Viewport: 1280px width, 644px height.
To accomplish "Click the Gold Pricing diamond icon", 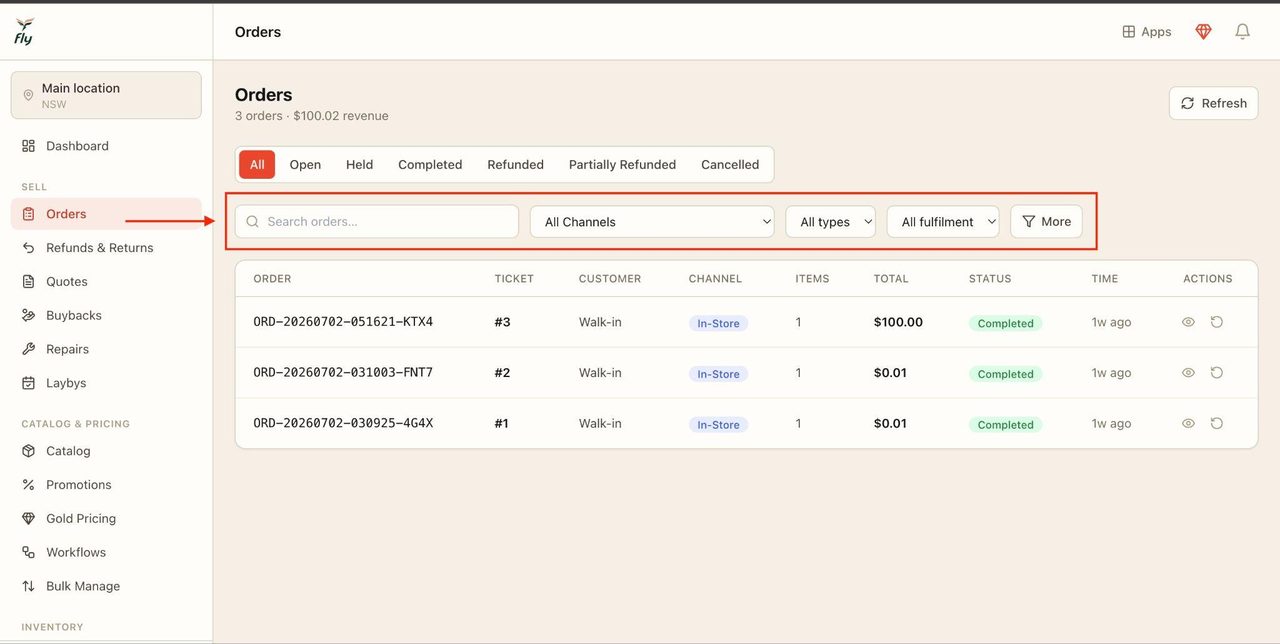I will pos(28,518).
